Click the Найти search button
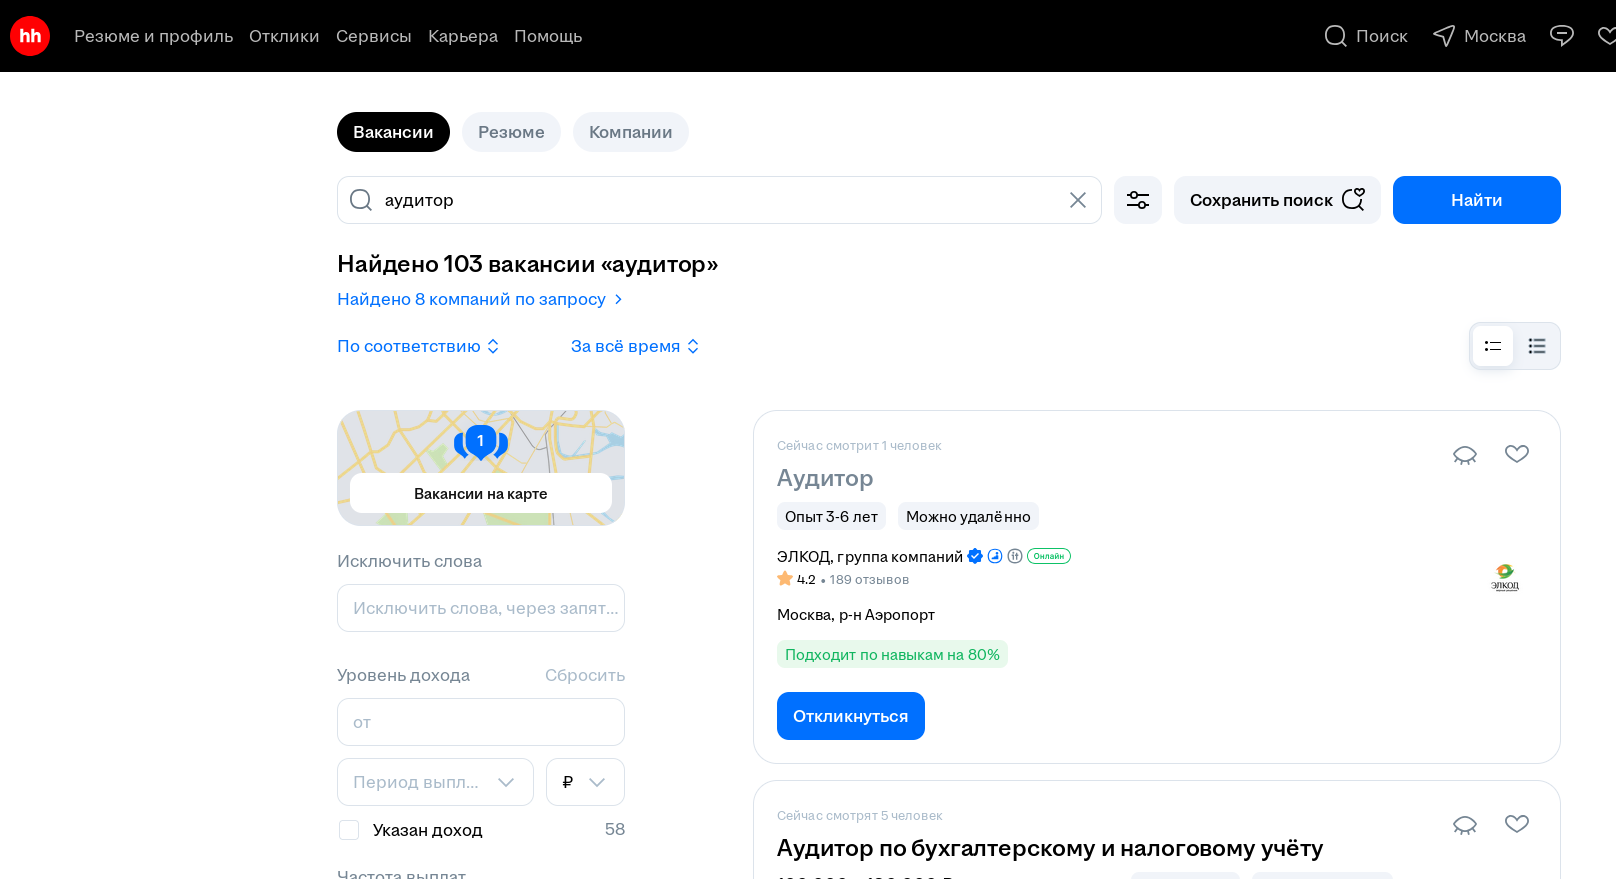 (1476, 200)
